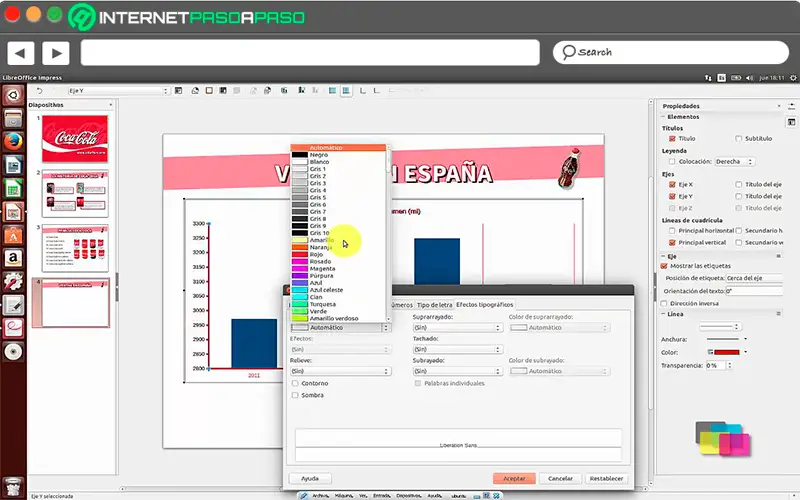800x500 pixels.
Task: Click the Chart Area toolbar icon
Action: (x=209, y=91)
